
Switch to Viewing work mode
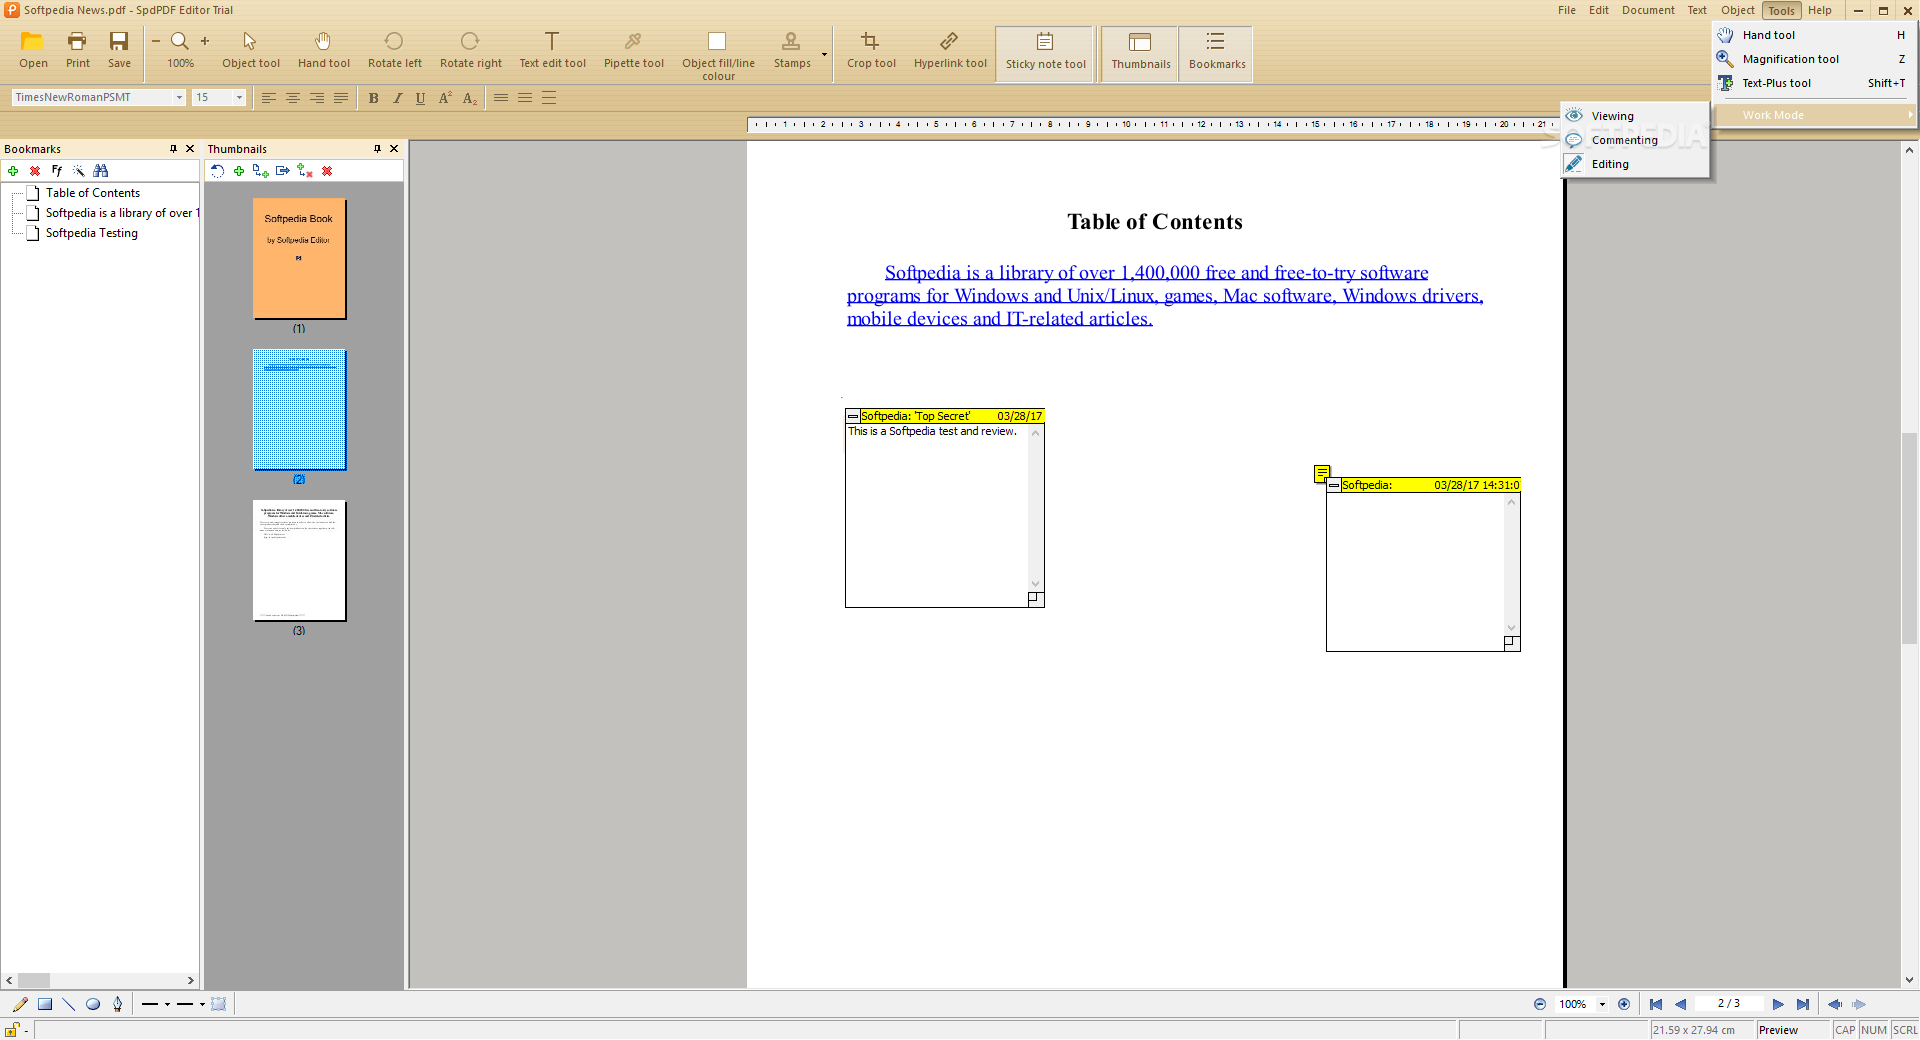click(x=1635, y=116)
